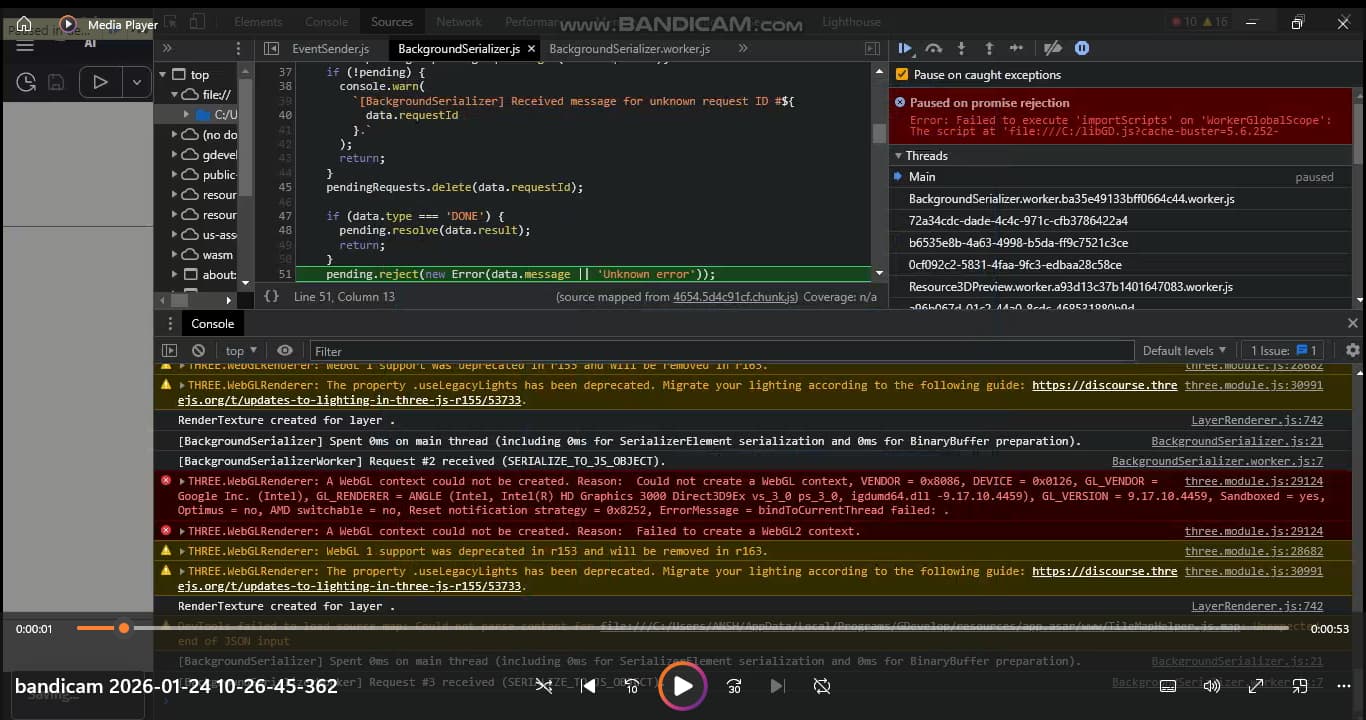Open the captions/subtitles icon
This screenshot has height=720, width=1366.
(x=1167, y=686)
